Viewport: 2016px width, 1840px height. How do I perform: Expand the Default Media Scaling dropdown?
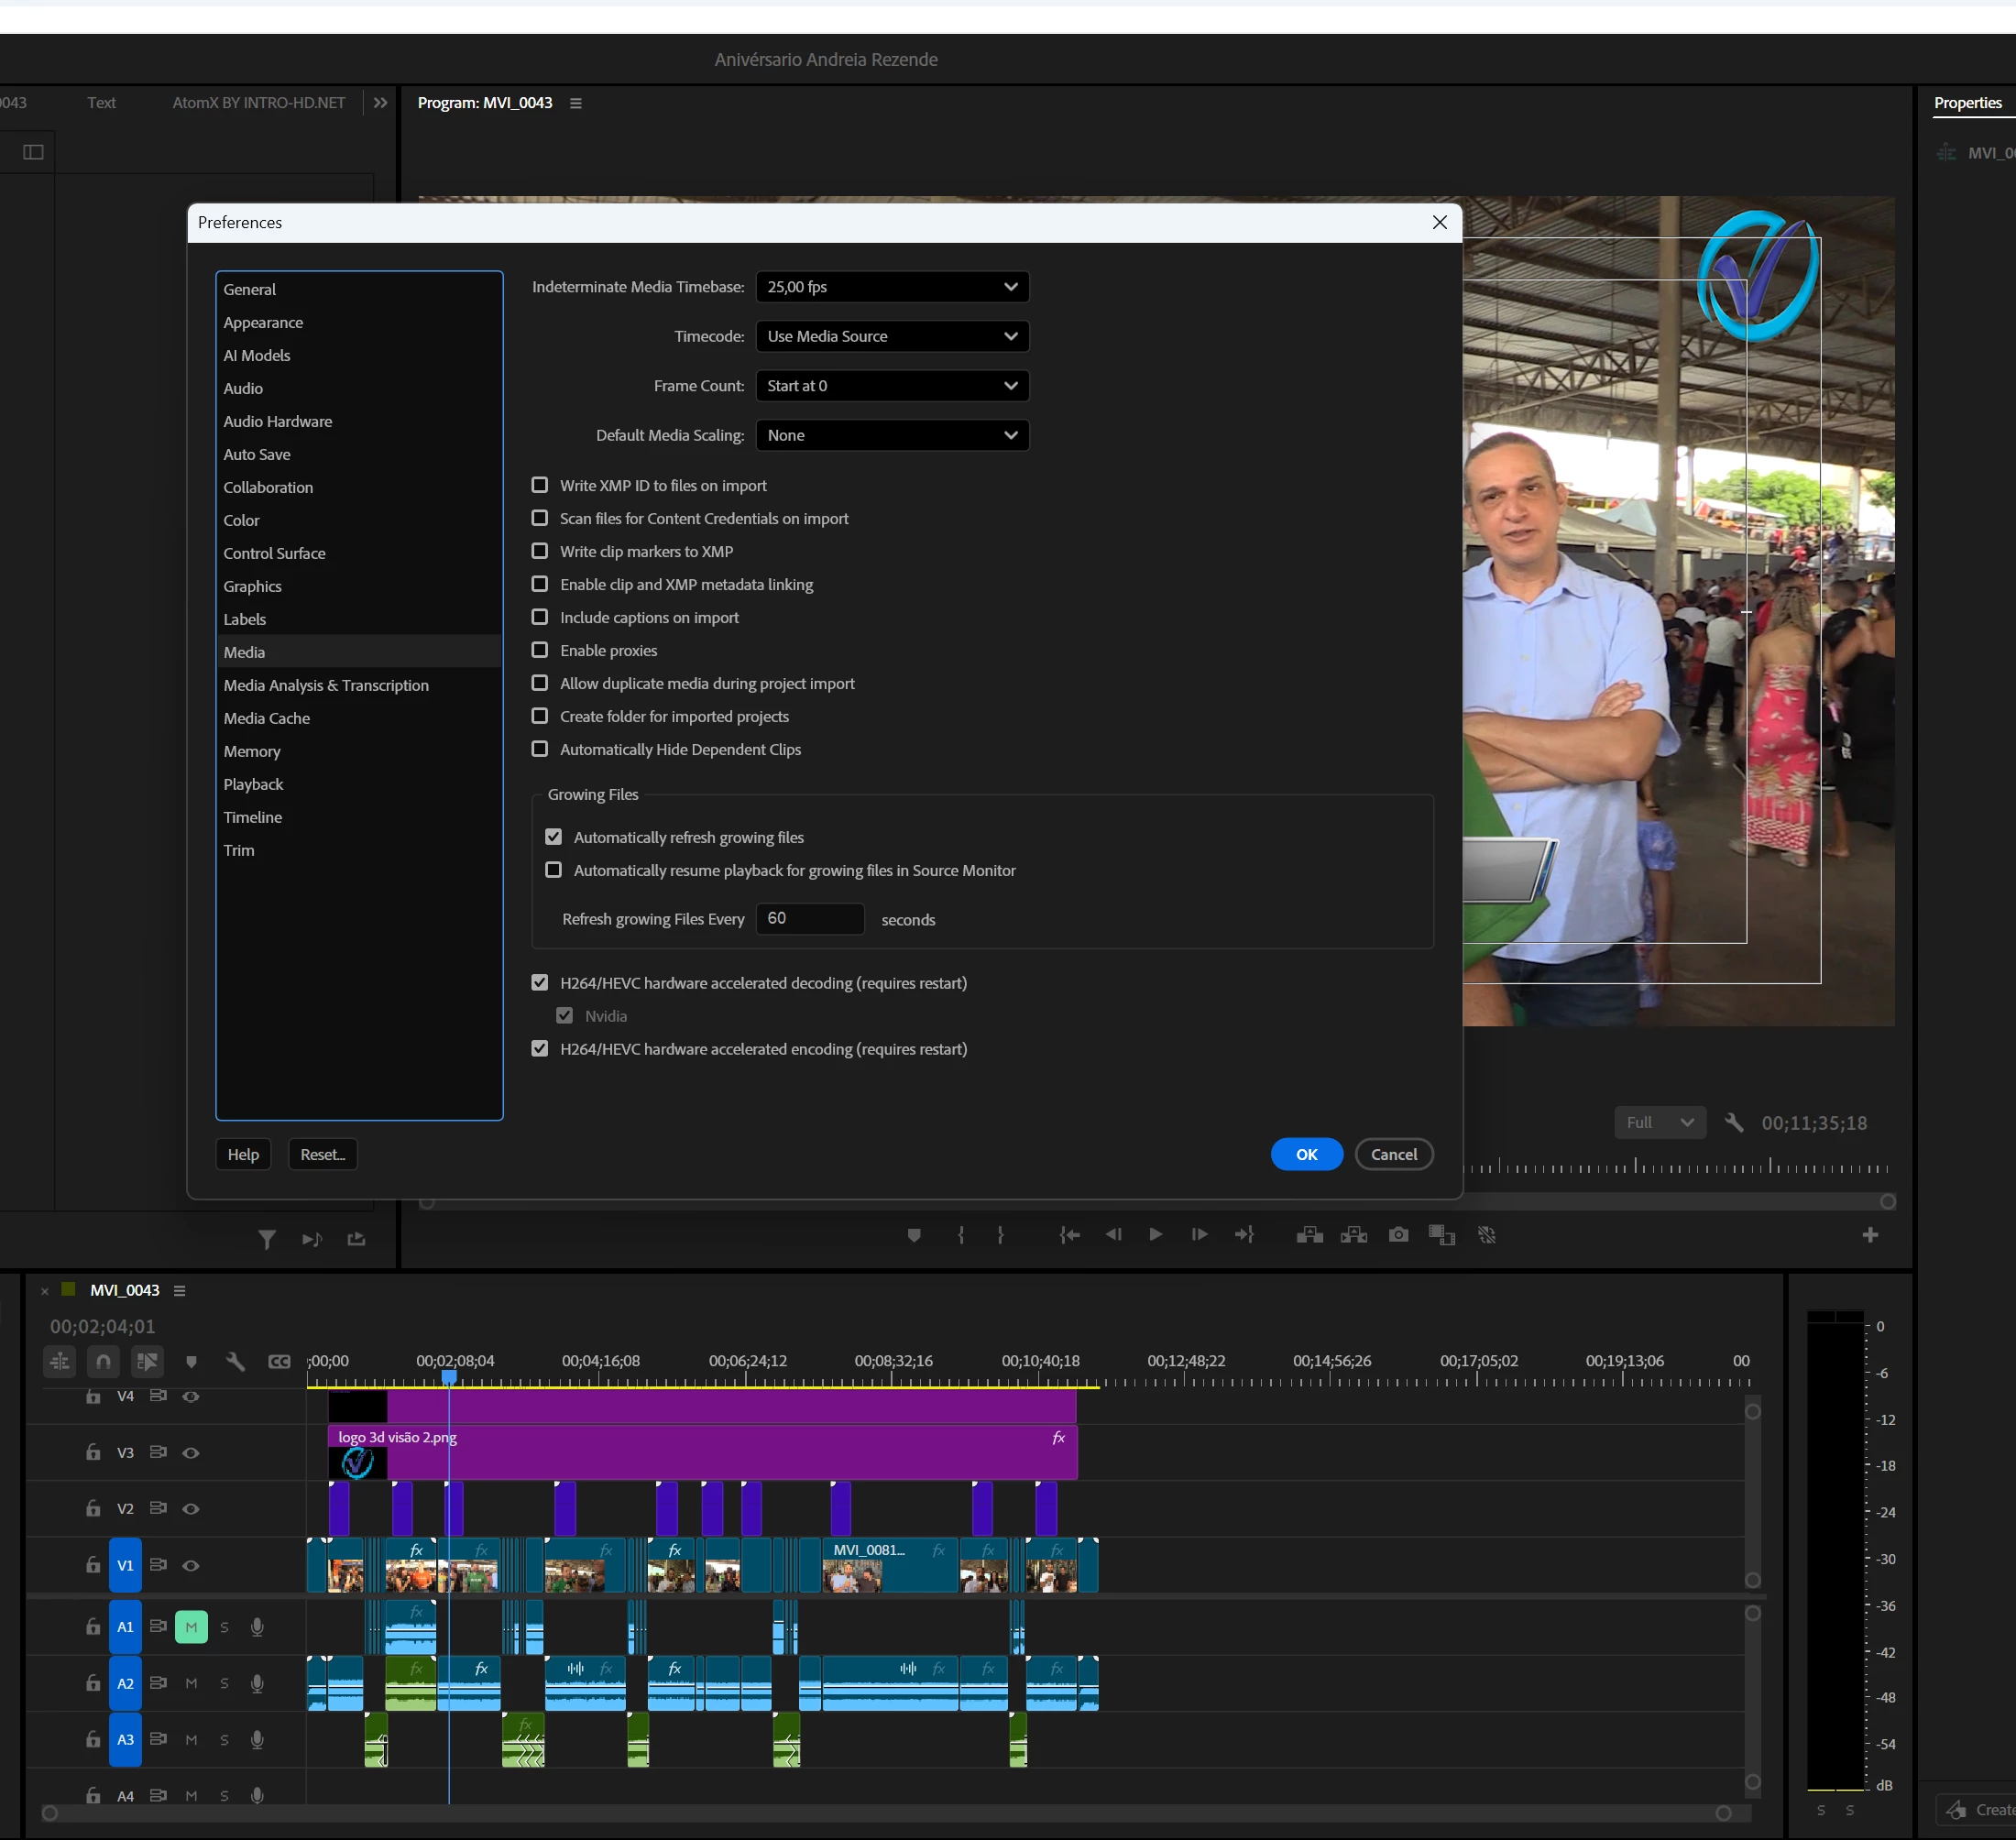[892, 435]
